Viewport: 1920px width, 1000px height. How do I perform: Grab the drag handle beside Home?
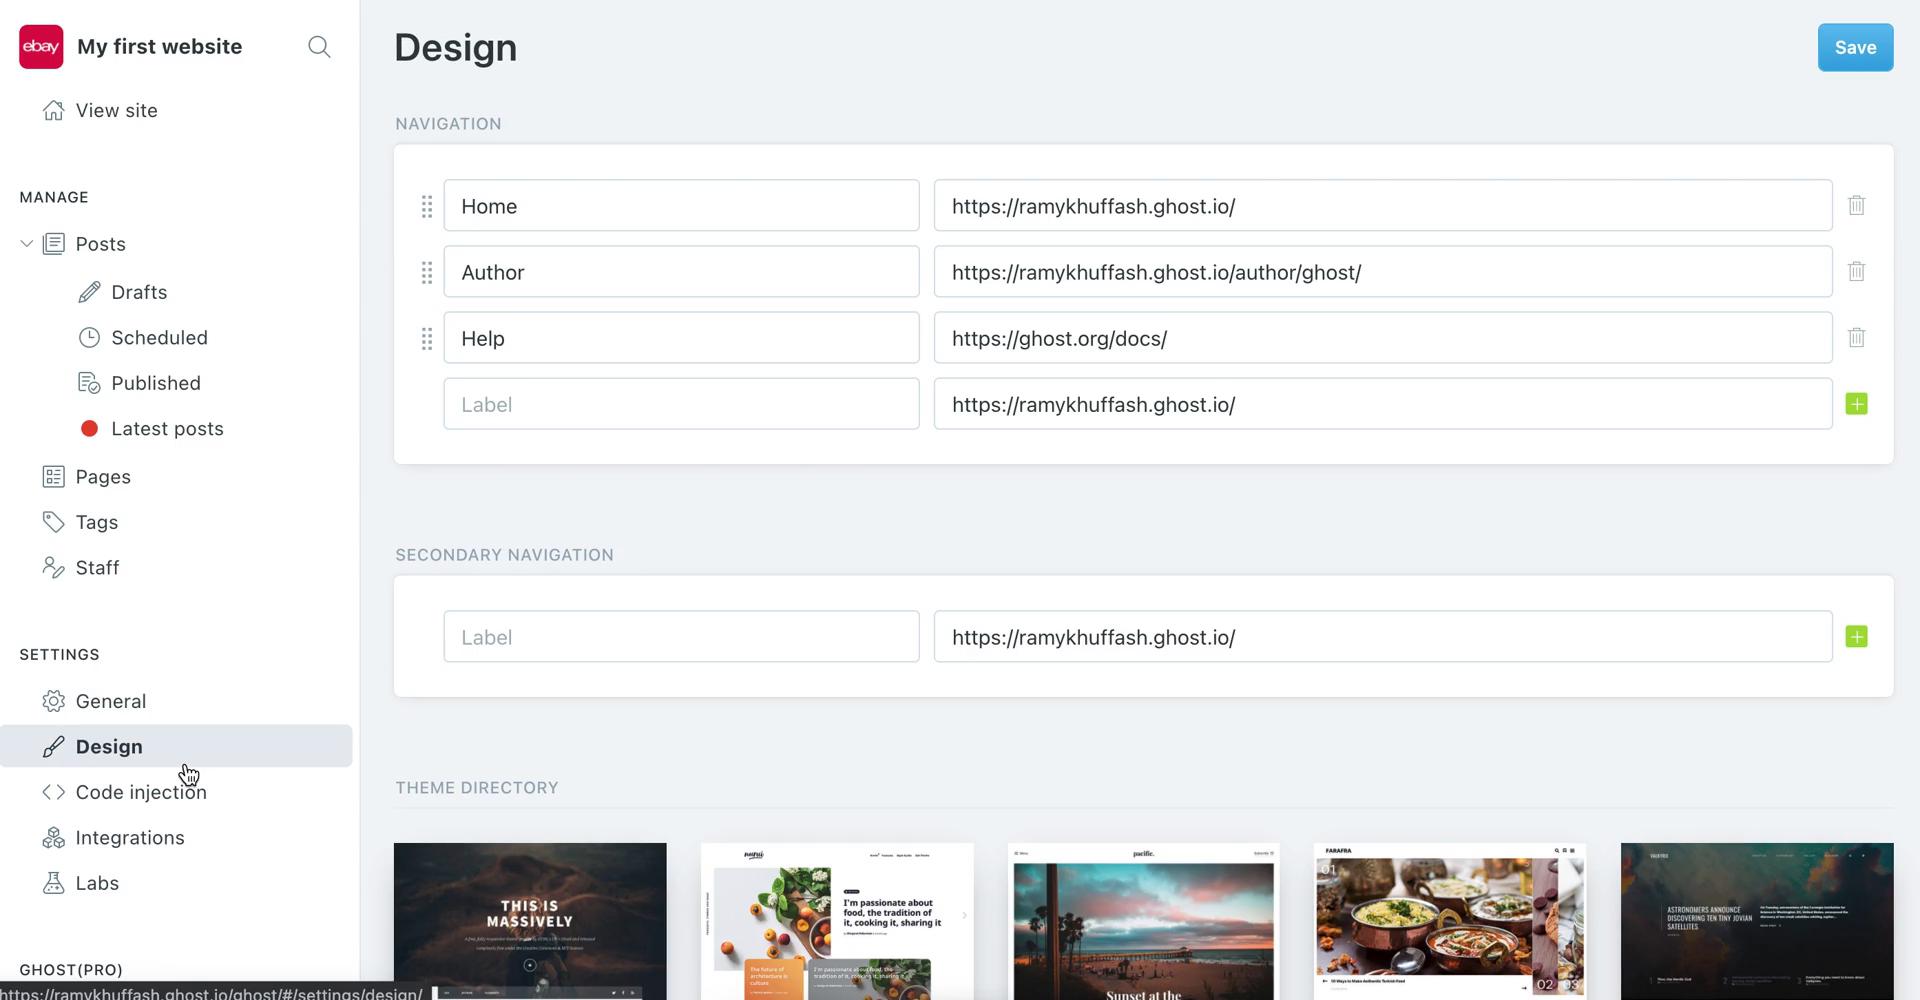(427, 206)
